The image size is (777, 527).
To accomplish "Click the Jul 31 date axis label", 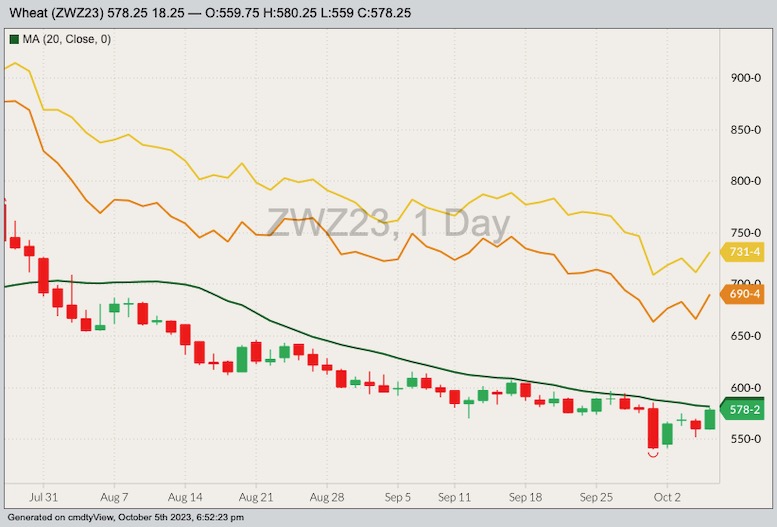I will 44,497.
